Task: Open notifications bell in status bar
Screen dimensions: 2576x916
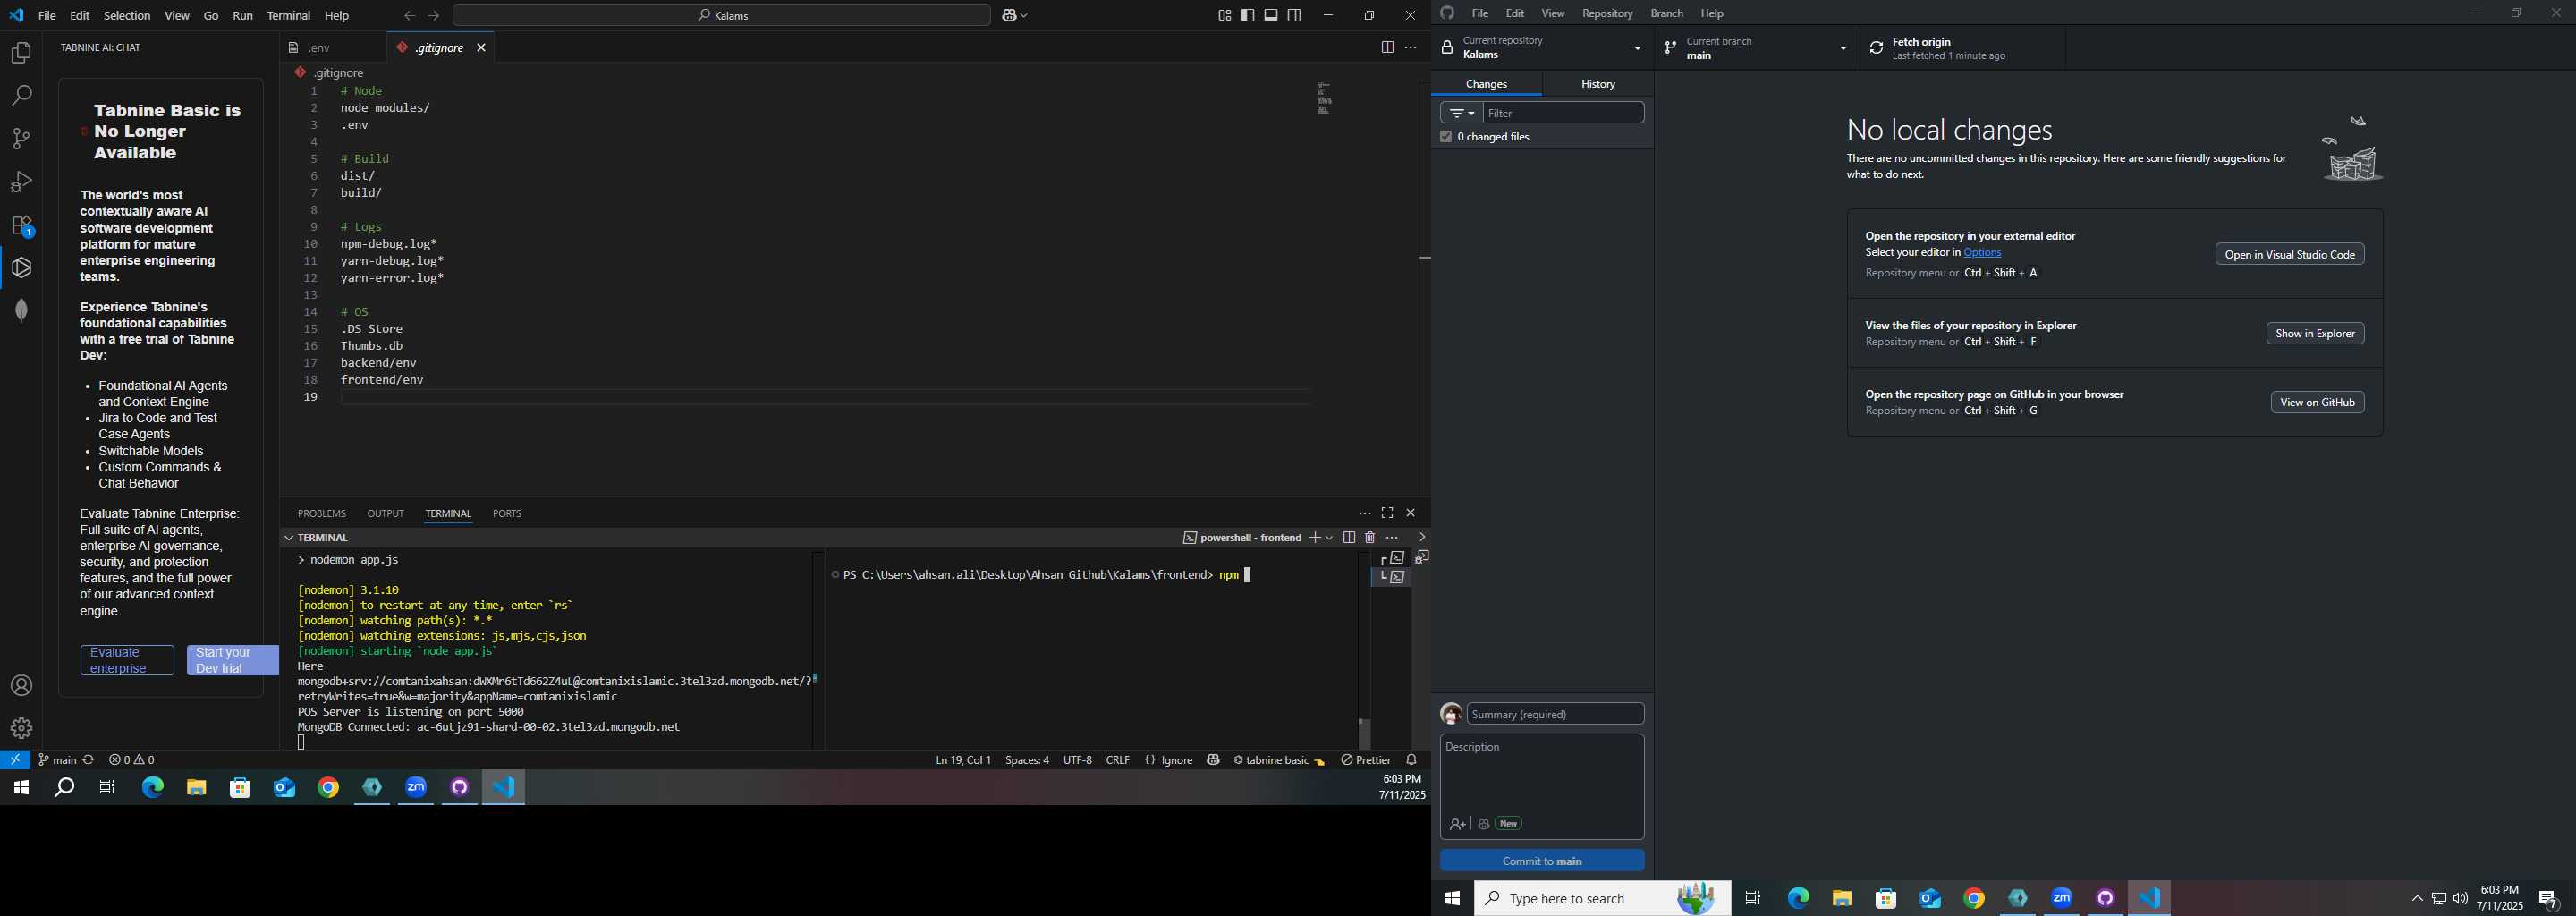Action: (x=1412, y=760)
